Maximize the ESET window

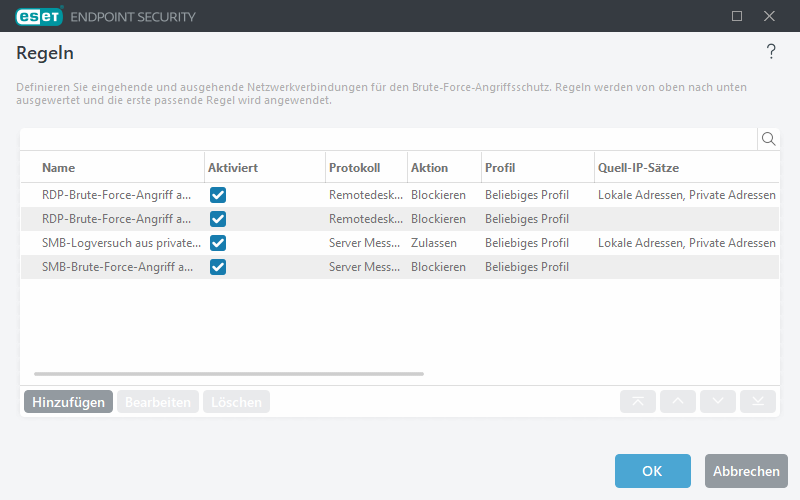tap(737, 16)
